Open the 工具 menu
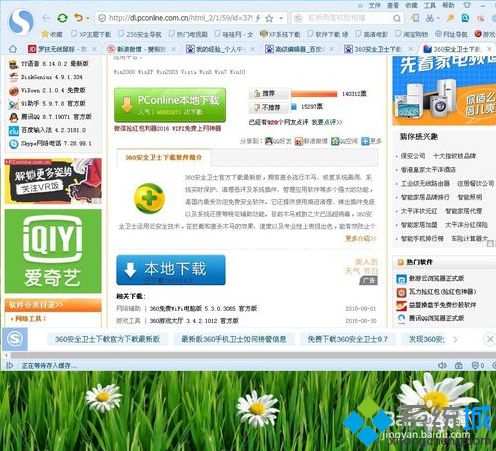Image resolution: width=496 pixels, height=451 pixels. 430,5
